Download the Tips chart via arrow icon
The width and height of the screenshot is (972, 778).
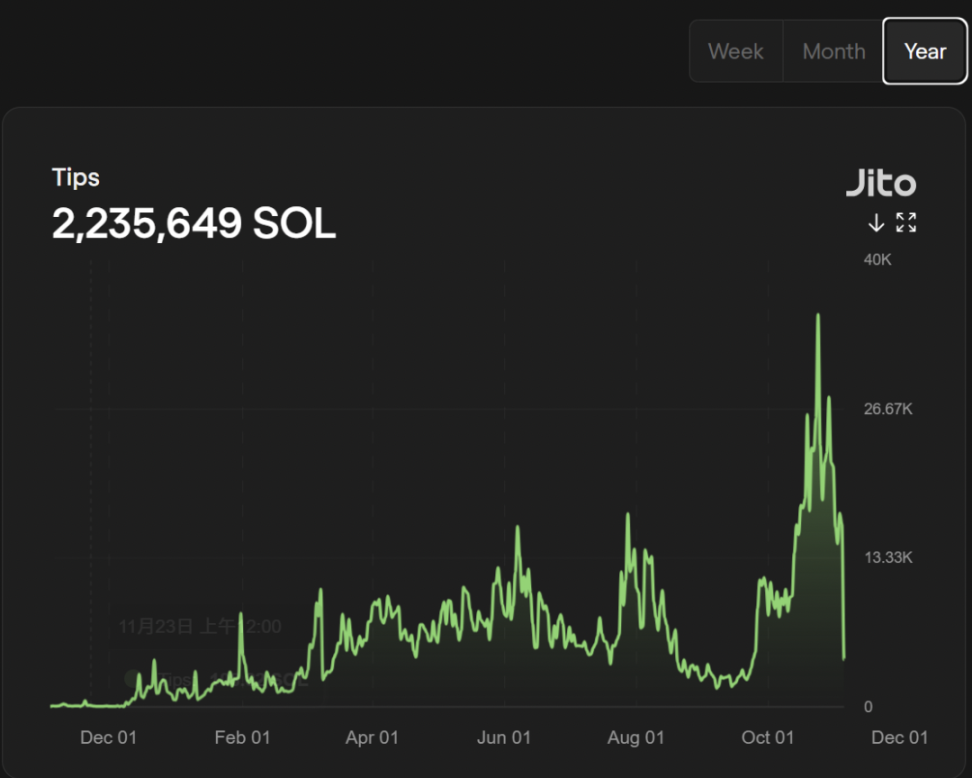(x=876, y=223)
